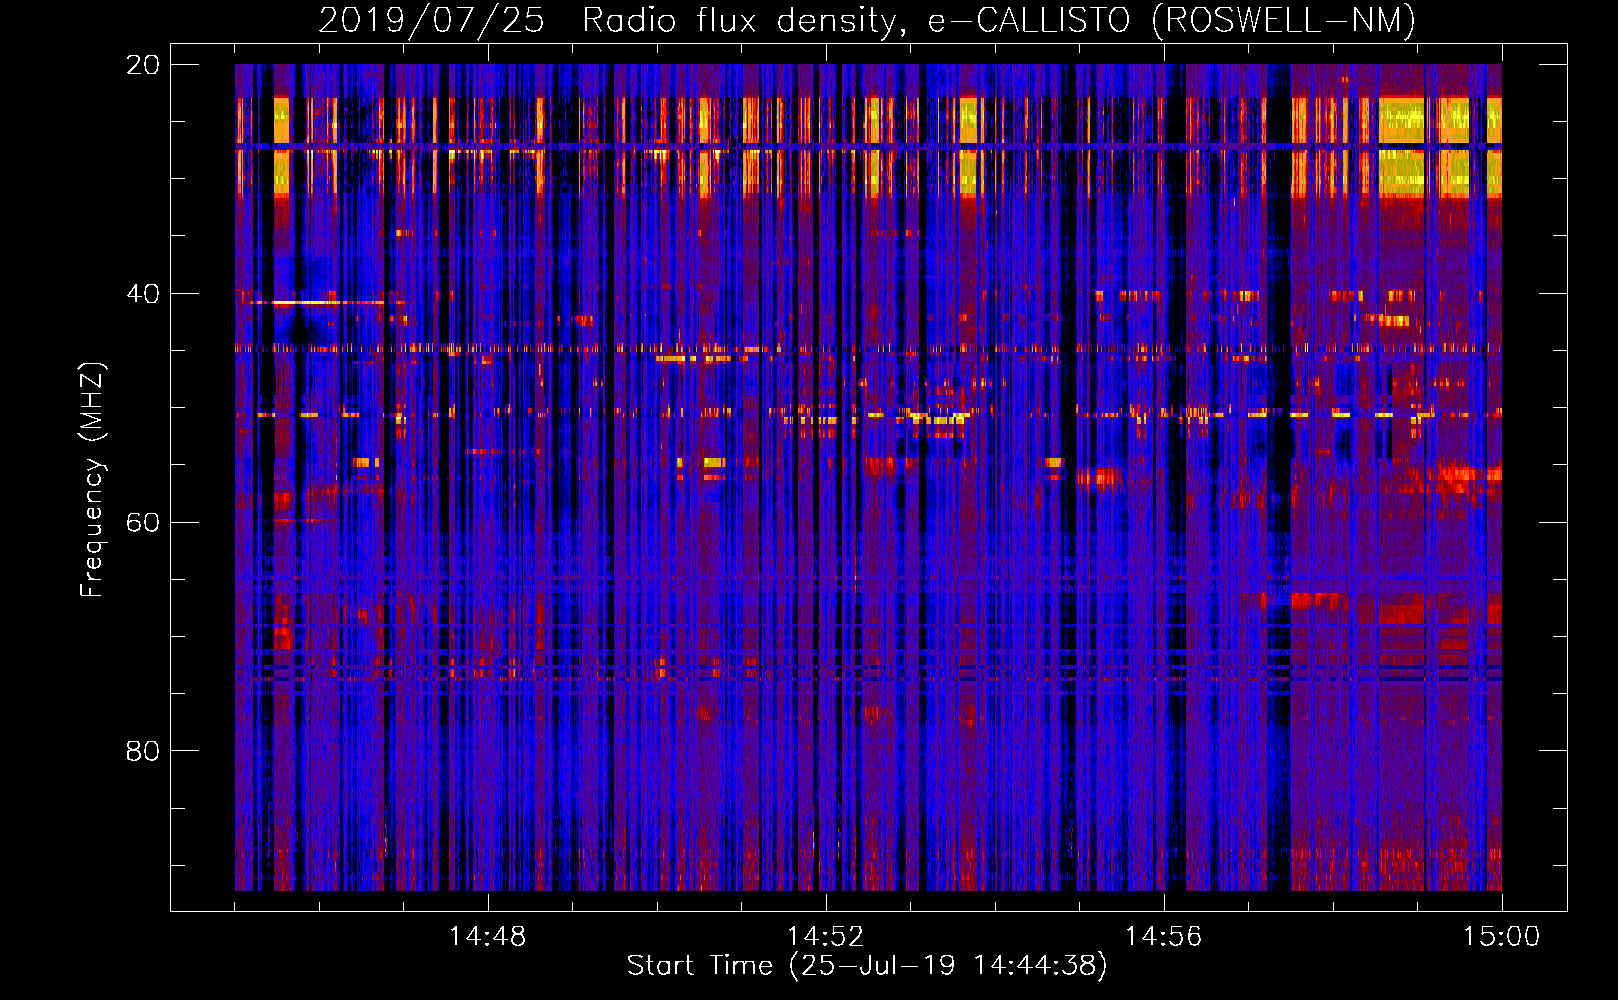Image resolution: width=1618 pixels, height=1000 pixels.
Task: Click the 20 frequency tick label
Action: pos(143,65)
